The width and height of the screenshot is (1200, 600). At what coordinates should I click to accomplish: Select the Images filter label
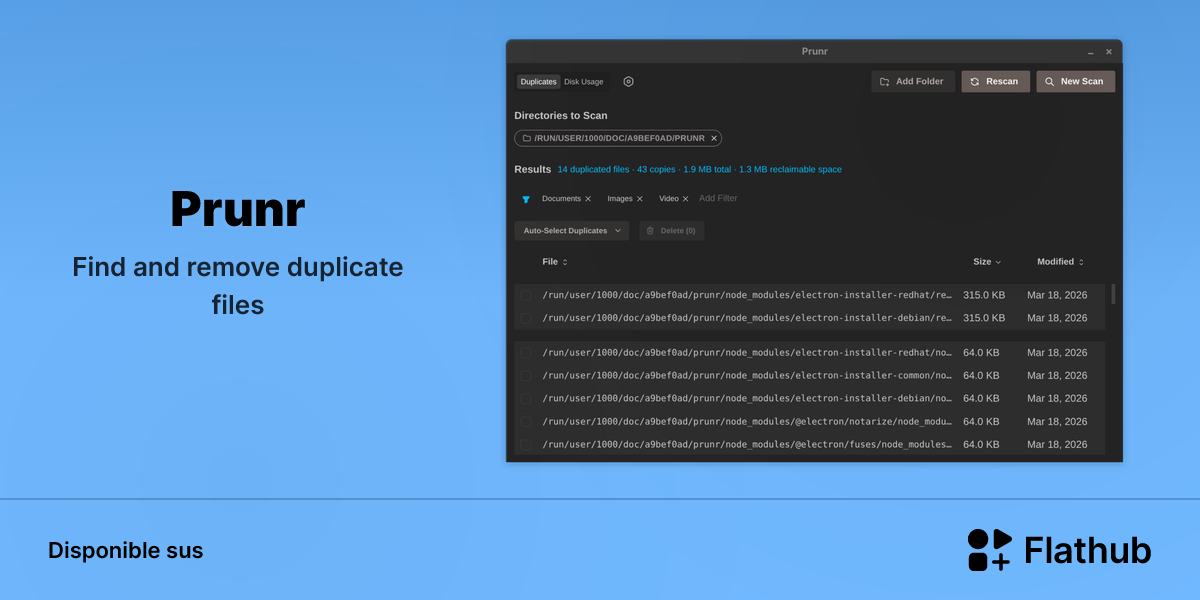[620, 199]
